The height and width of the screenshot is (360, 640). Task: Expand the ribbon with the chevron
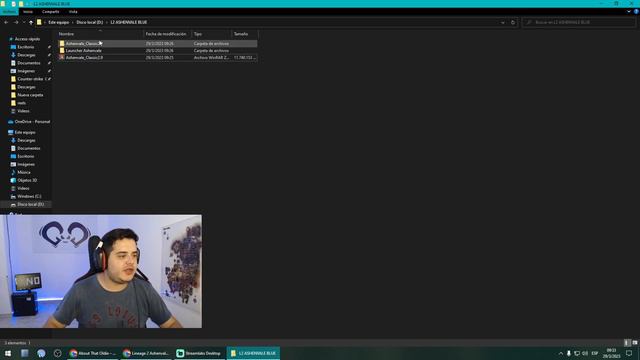(629, 12)
